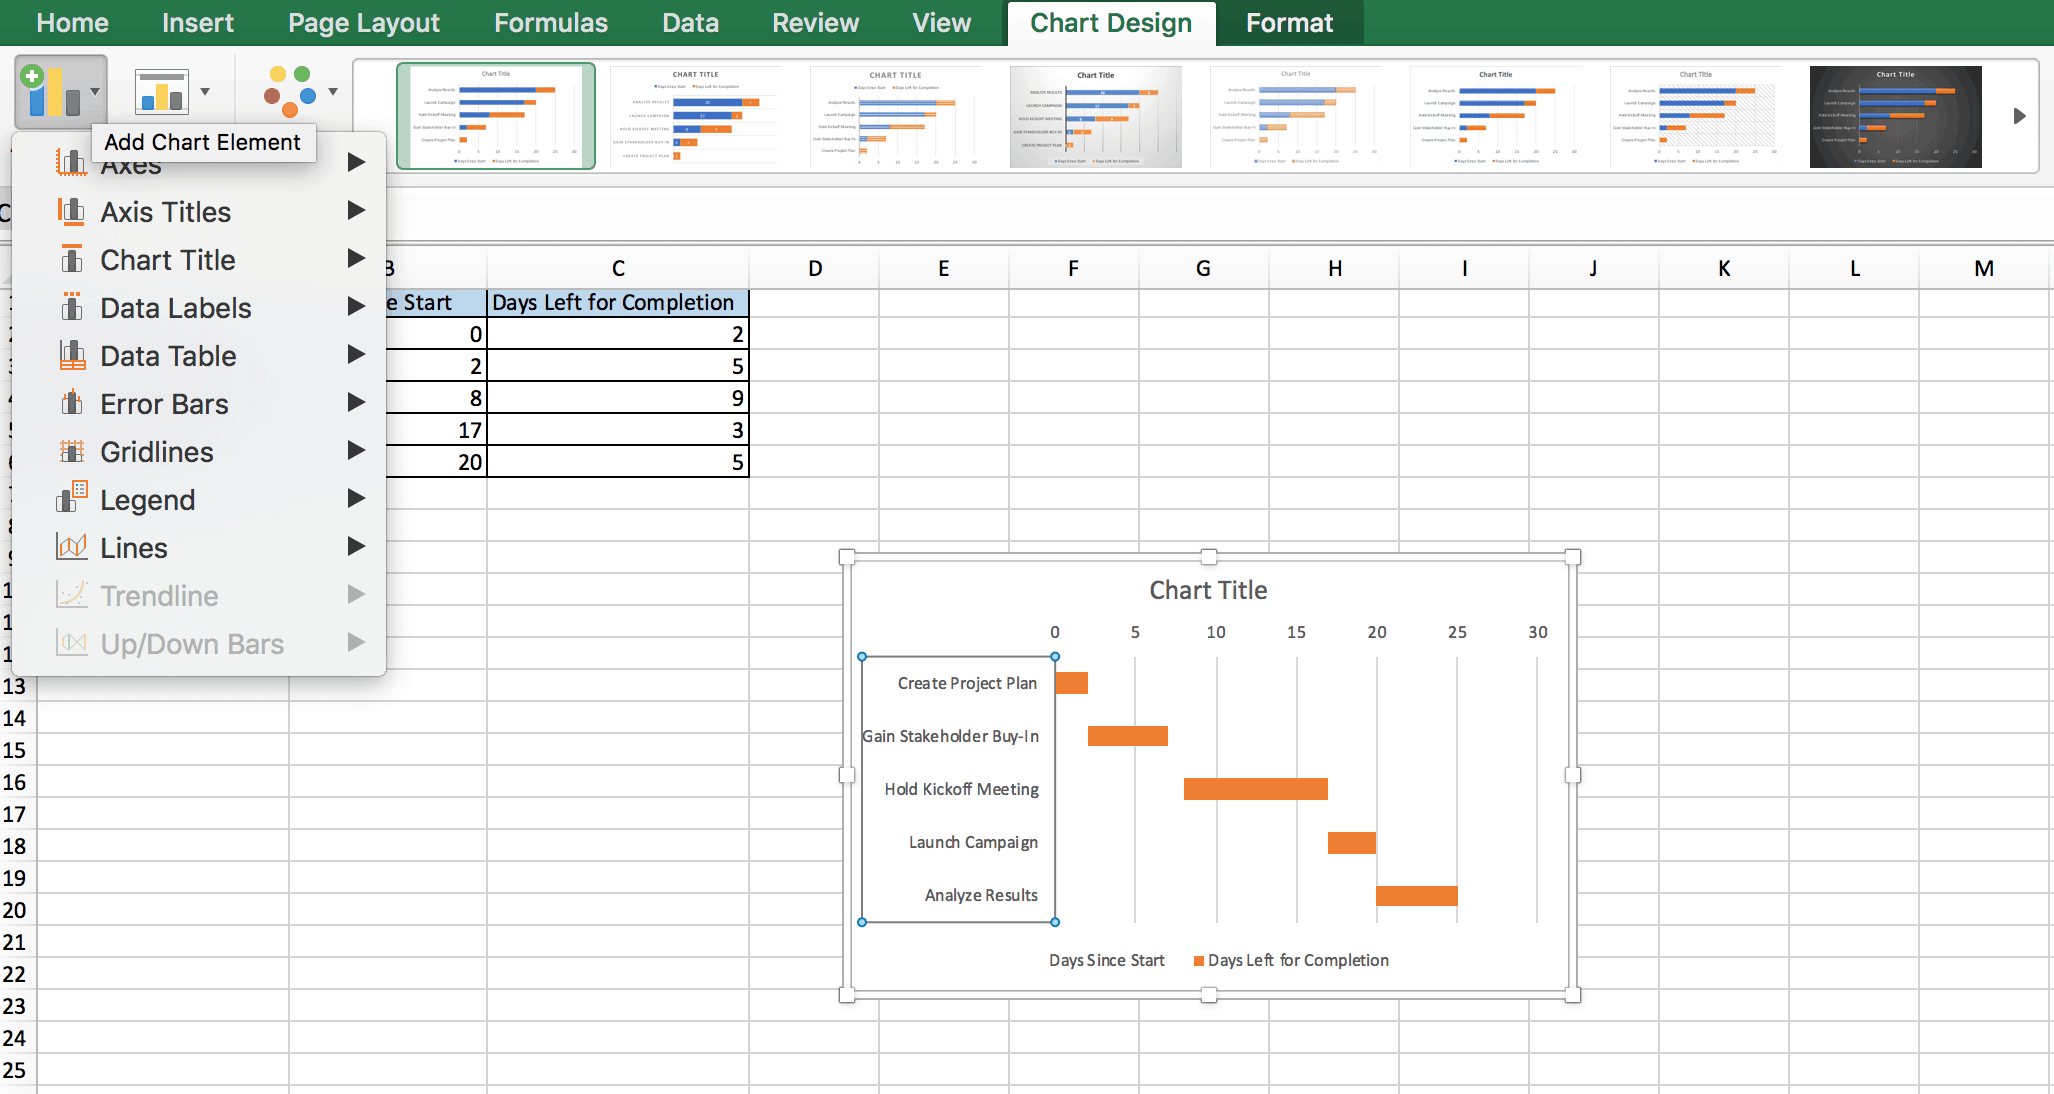Viewport: 2054px width, 1094px height.
Task: Click the clustered bar chart style option
Action: pyautogui.click(x=494, y=116)
